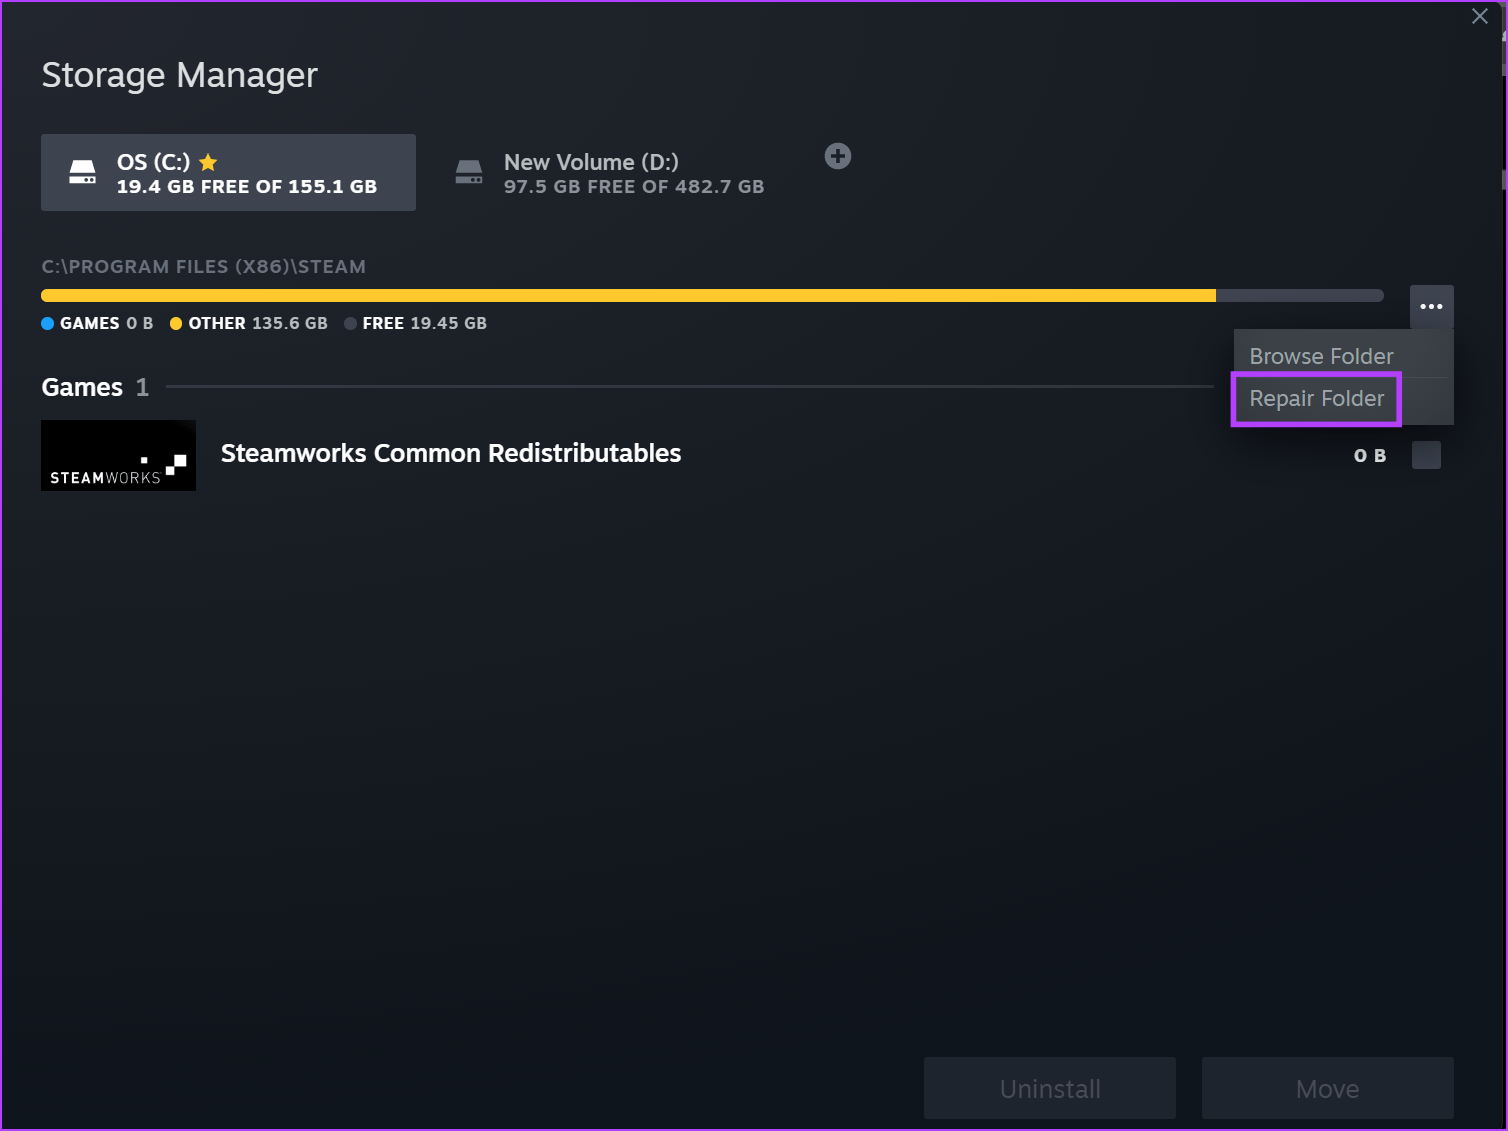Click the OS (C:) hard drive icon

(82, 172)
